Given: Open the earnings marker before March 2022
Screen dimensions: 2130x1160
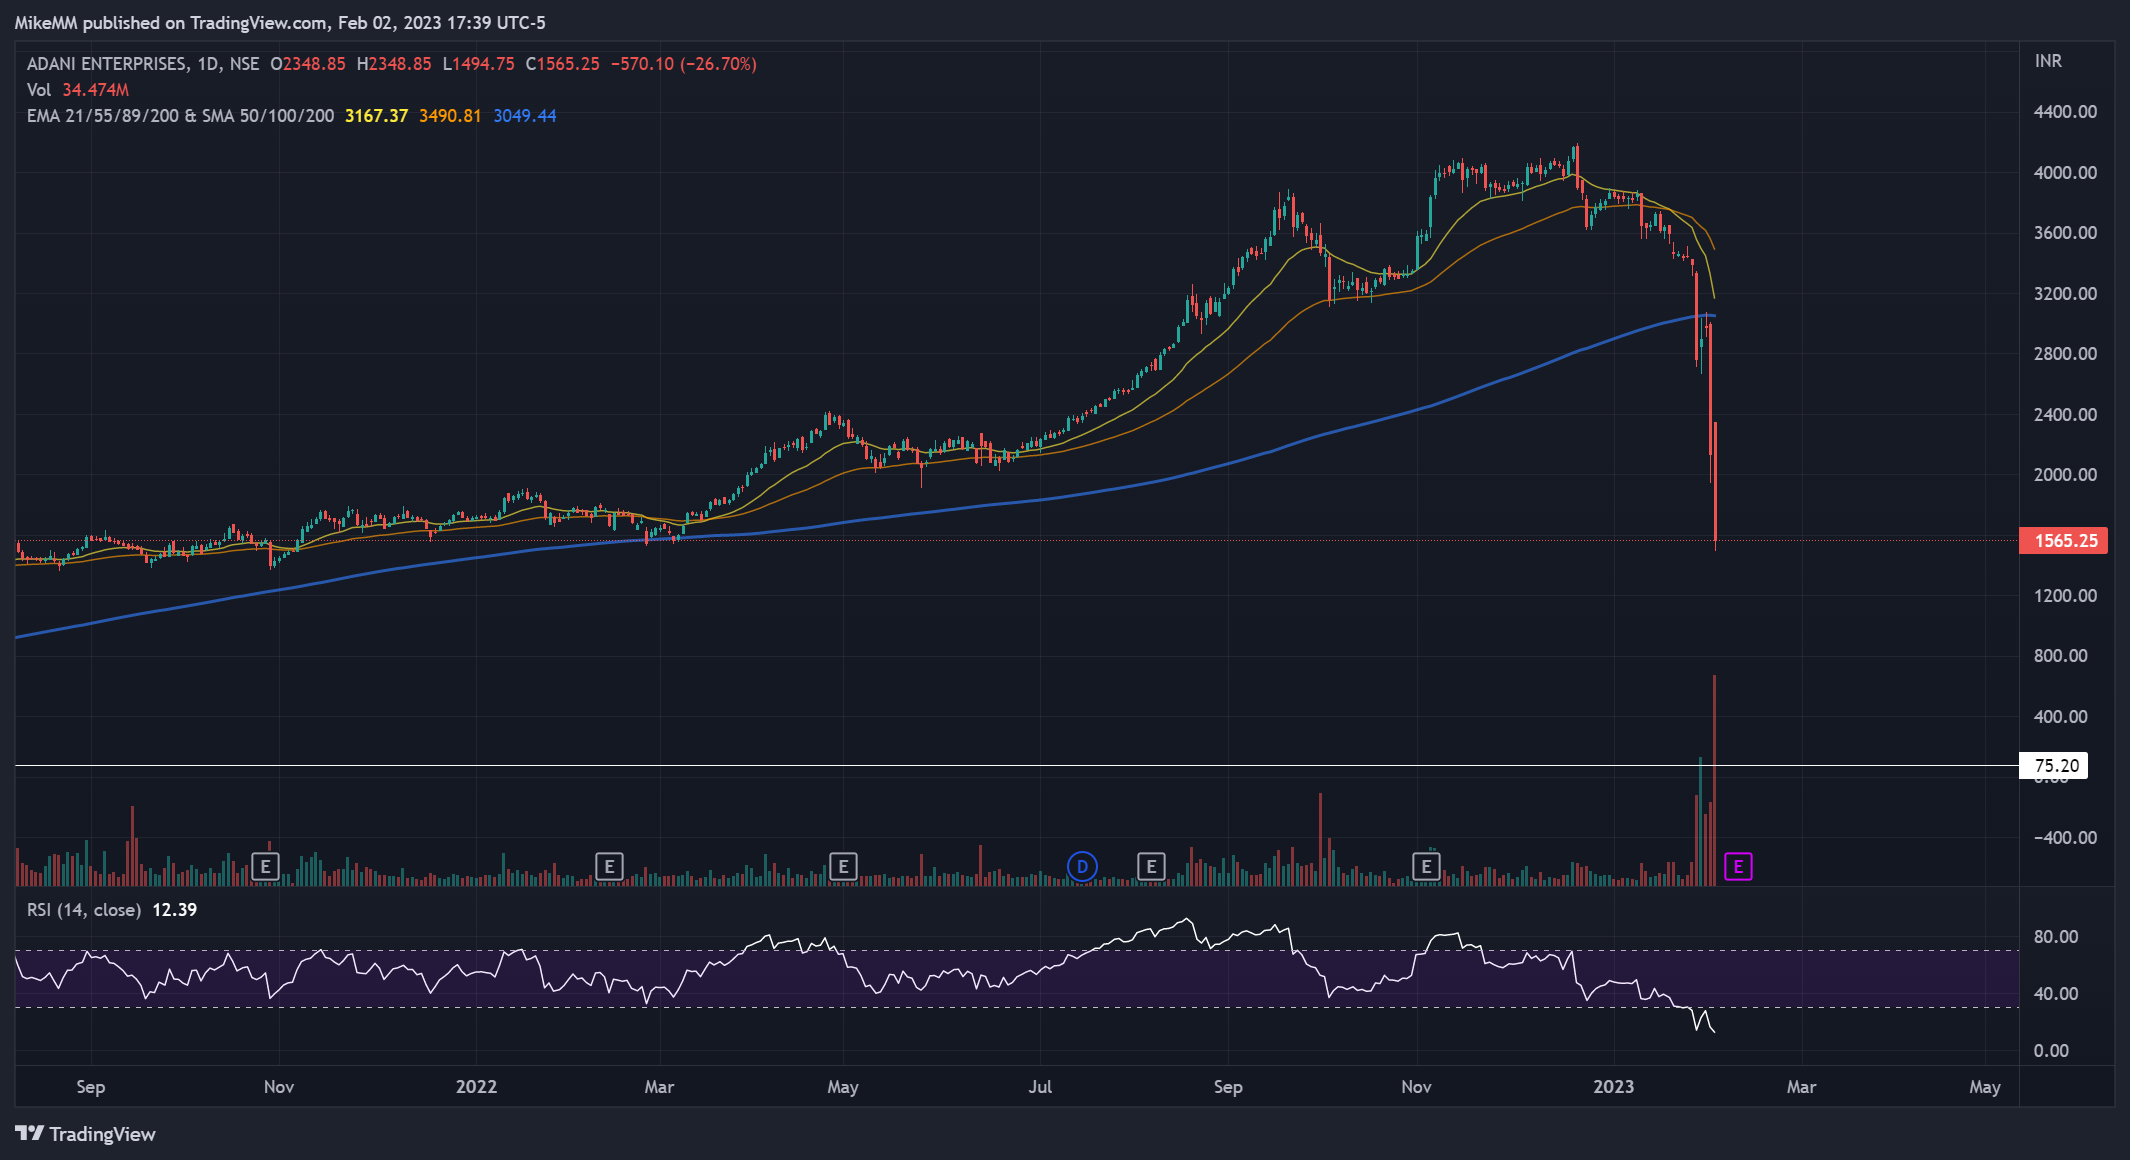Looking at the screenshot, I should point(609,866).
